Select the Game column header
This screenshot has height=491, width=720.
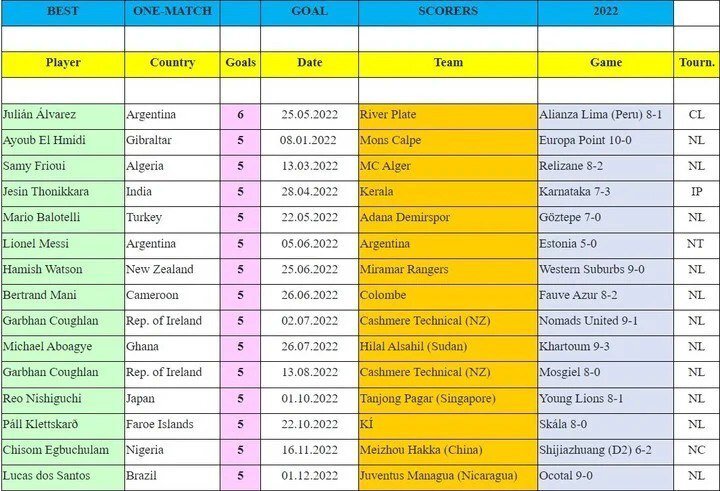pos(605,63)
